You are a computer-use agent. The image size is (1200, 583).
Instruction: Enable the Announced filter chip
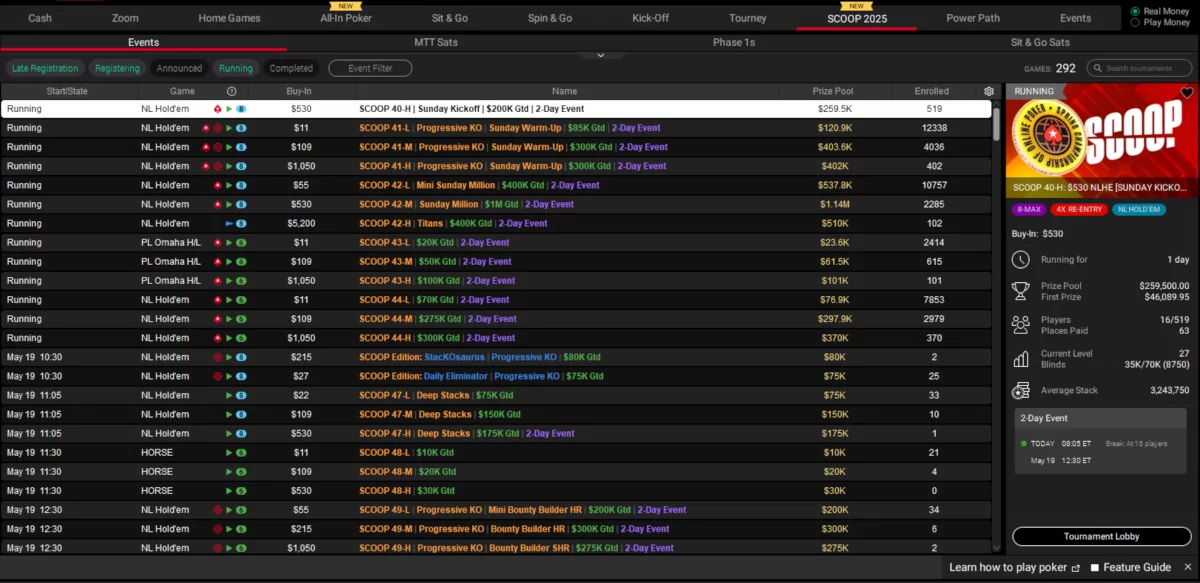[x=179, y=68]
